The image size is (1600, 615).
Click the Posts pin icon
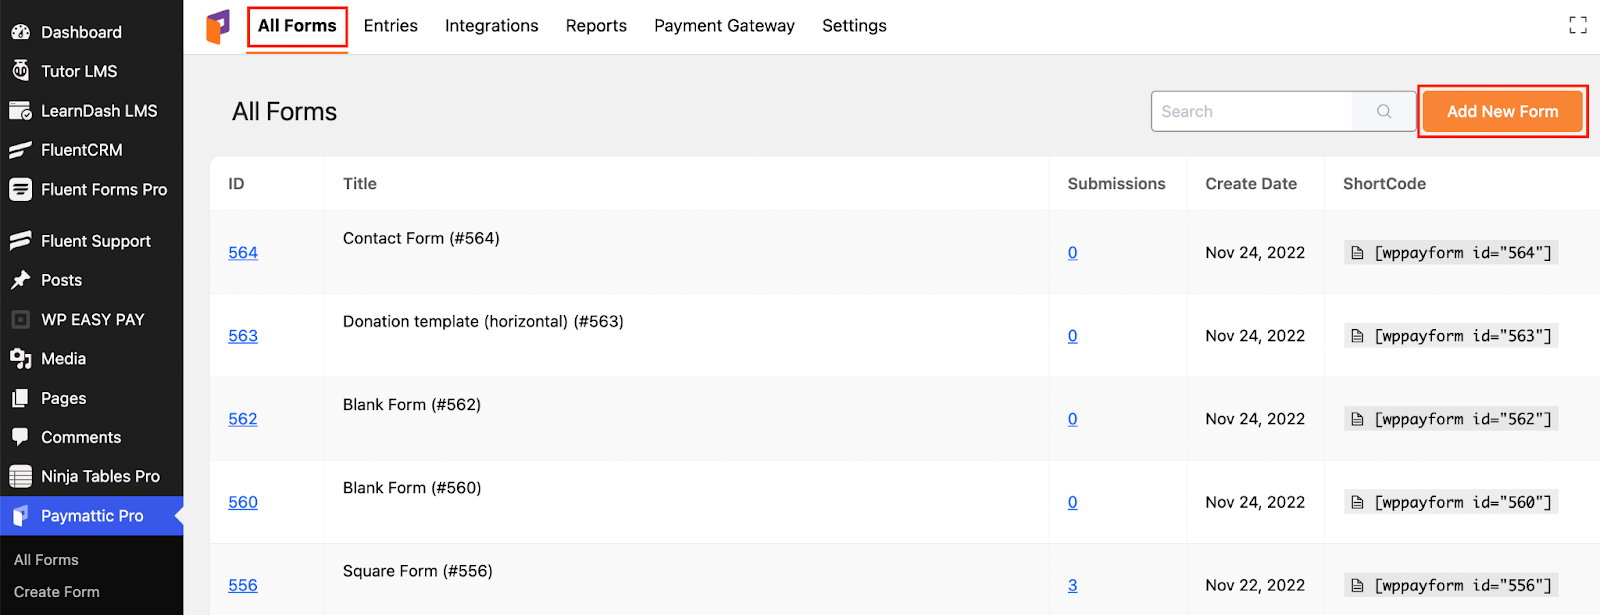(20, 280)
